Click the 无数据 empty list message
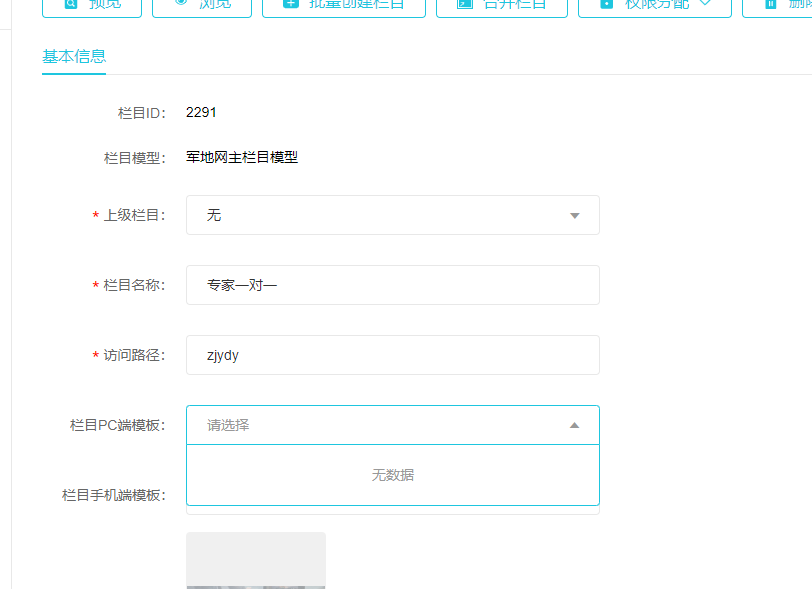The image size is (812, 589). pyautogui.click(x=393, y=475)
